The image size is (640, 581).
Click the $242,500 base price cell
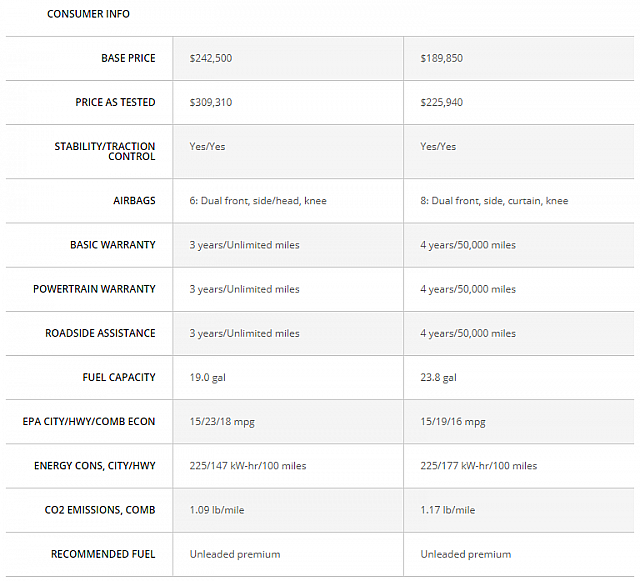pos(211,58)
